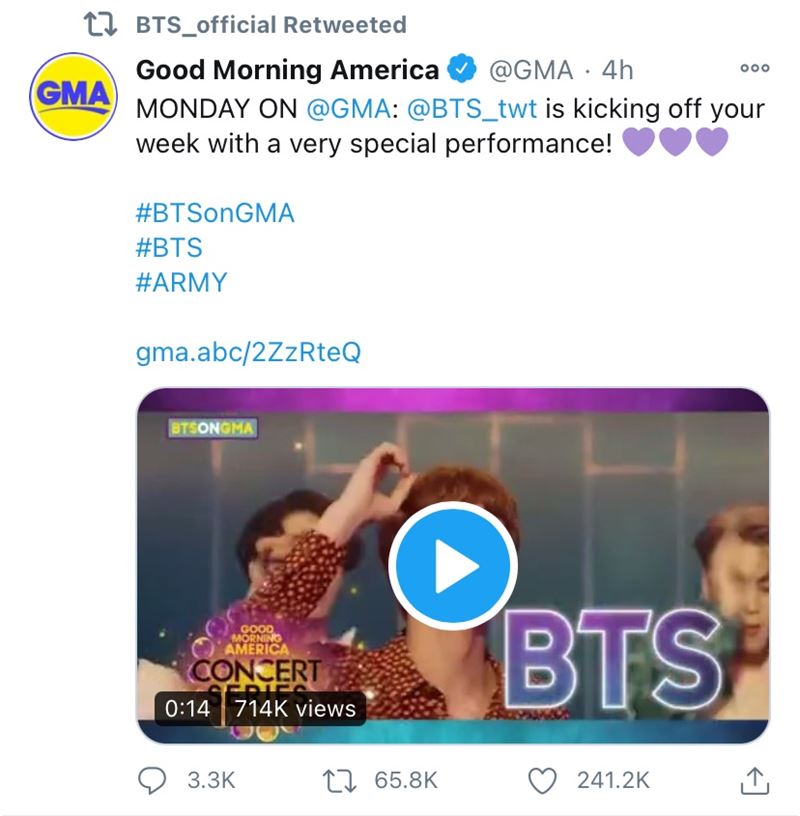Open the #BTSonGMA hashtag
Image resolution: width=800 pixels, height=816 pixels.
pos(215,213)
